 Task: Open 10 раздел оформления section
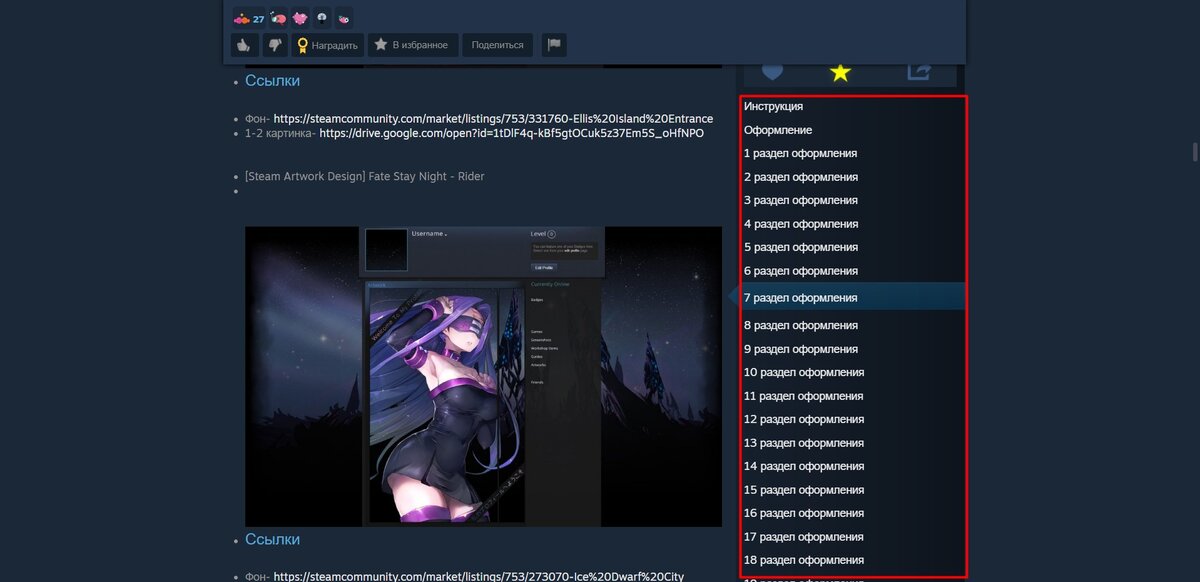(x=804, y=372)
